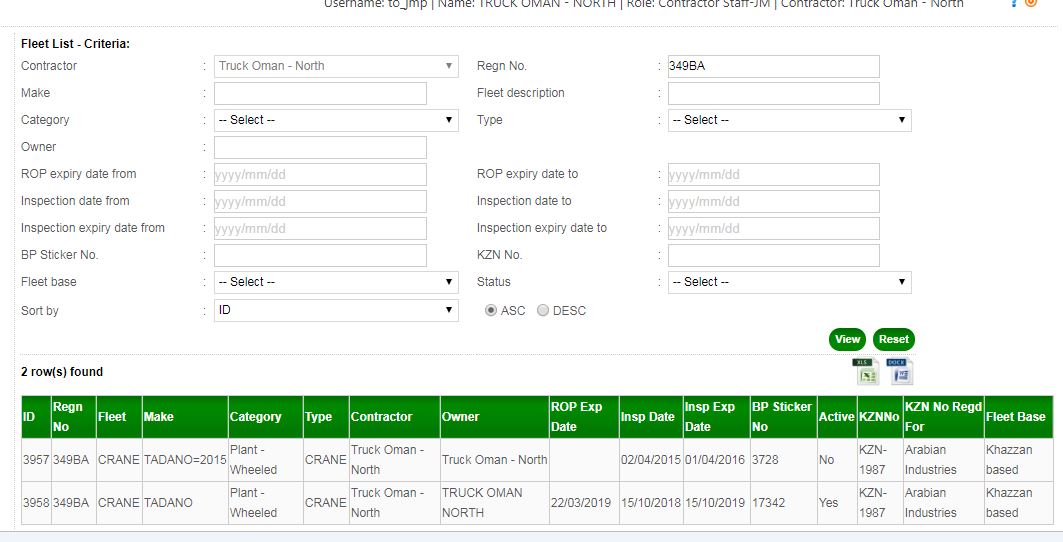Select DESC sort order
1063x542 pixels.
pyautogui.click(x=543, y=311)
